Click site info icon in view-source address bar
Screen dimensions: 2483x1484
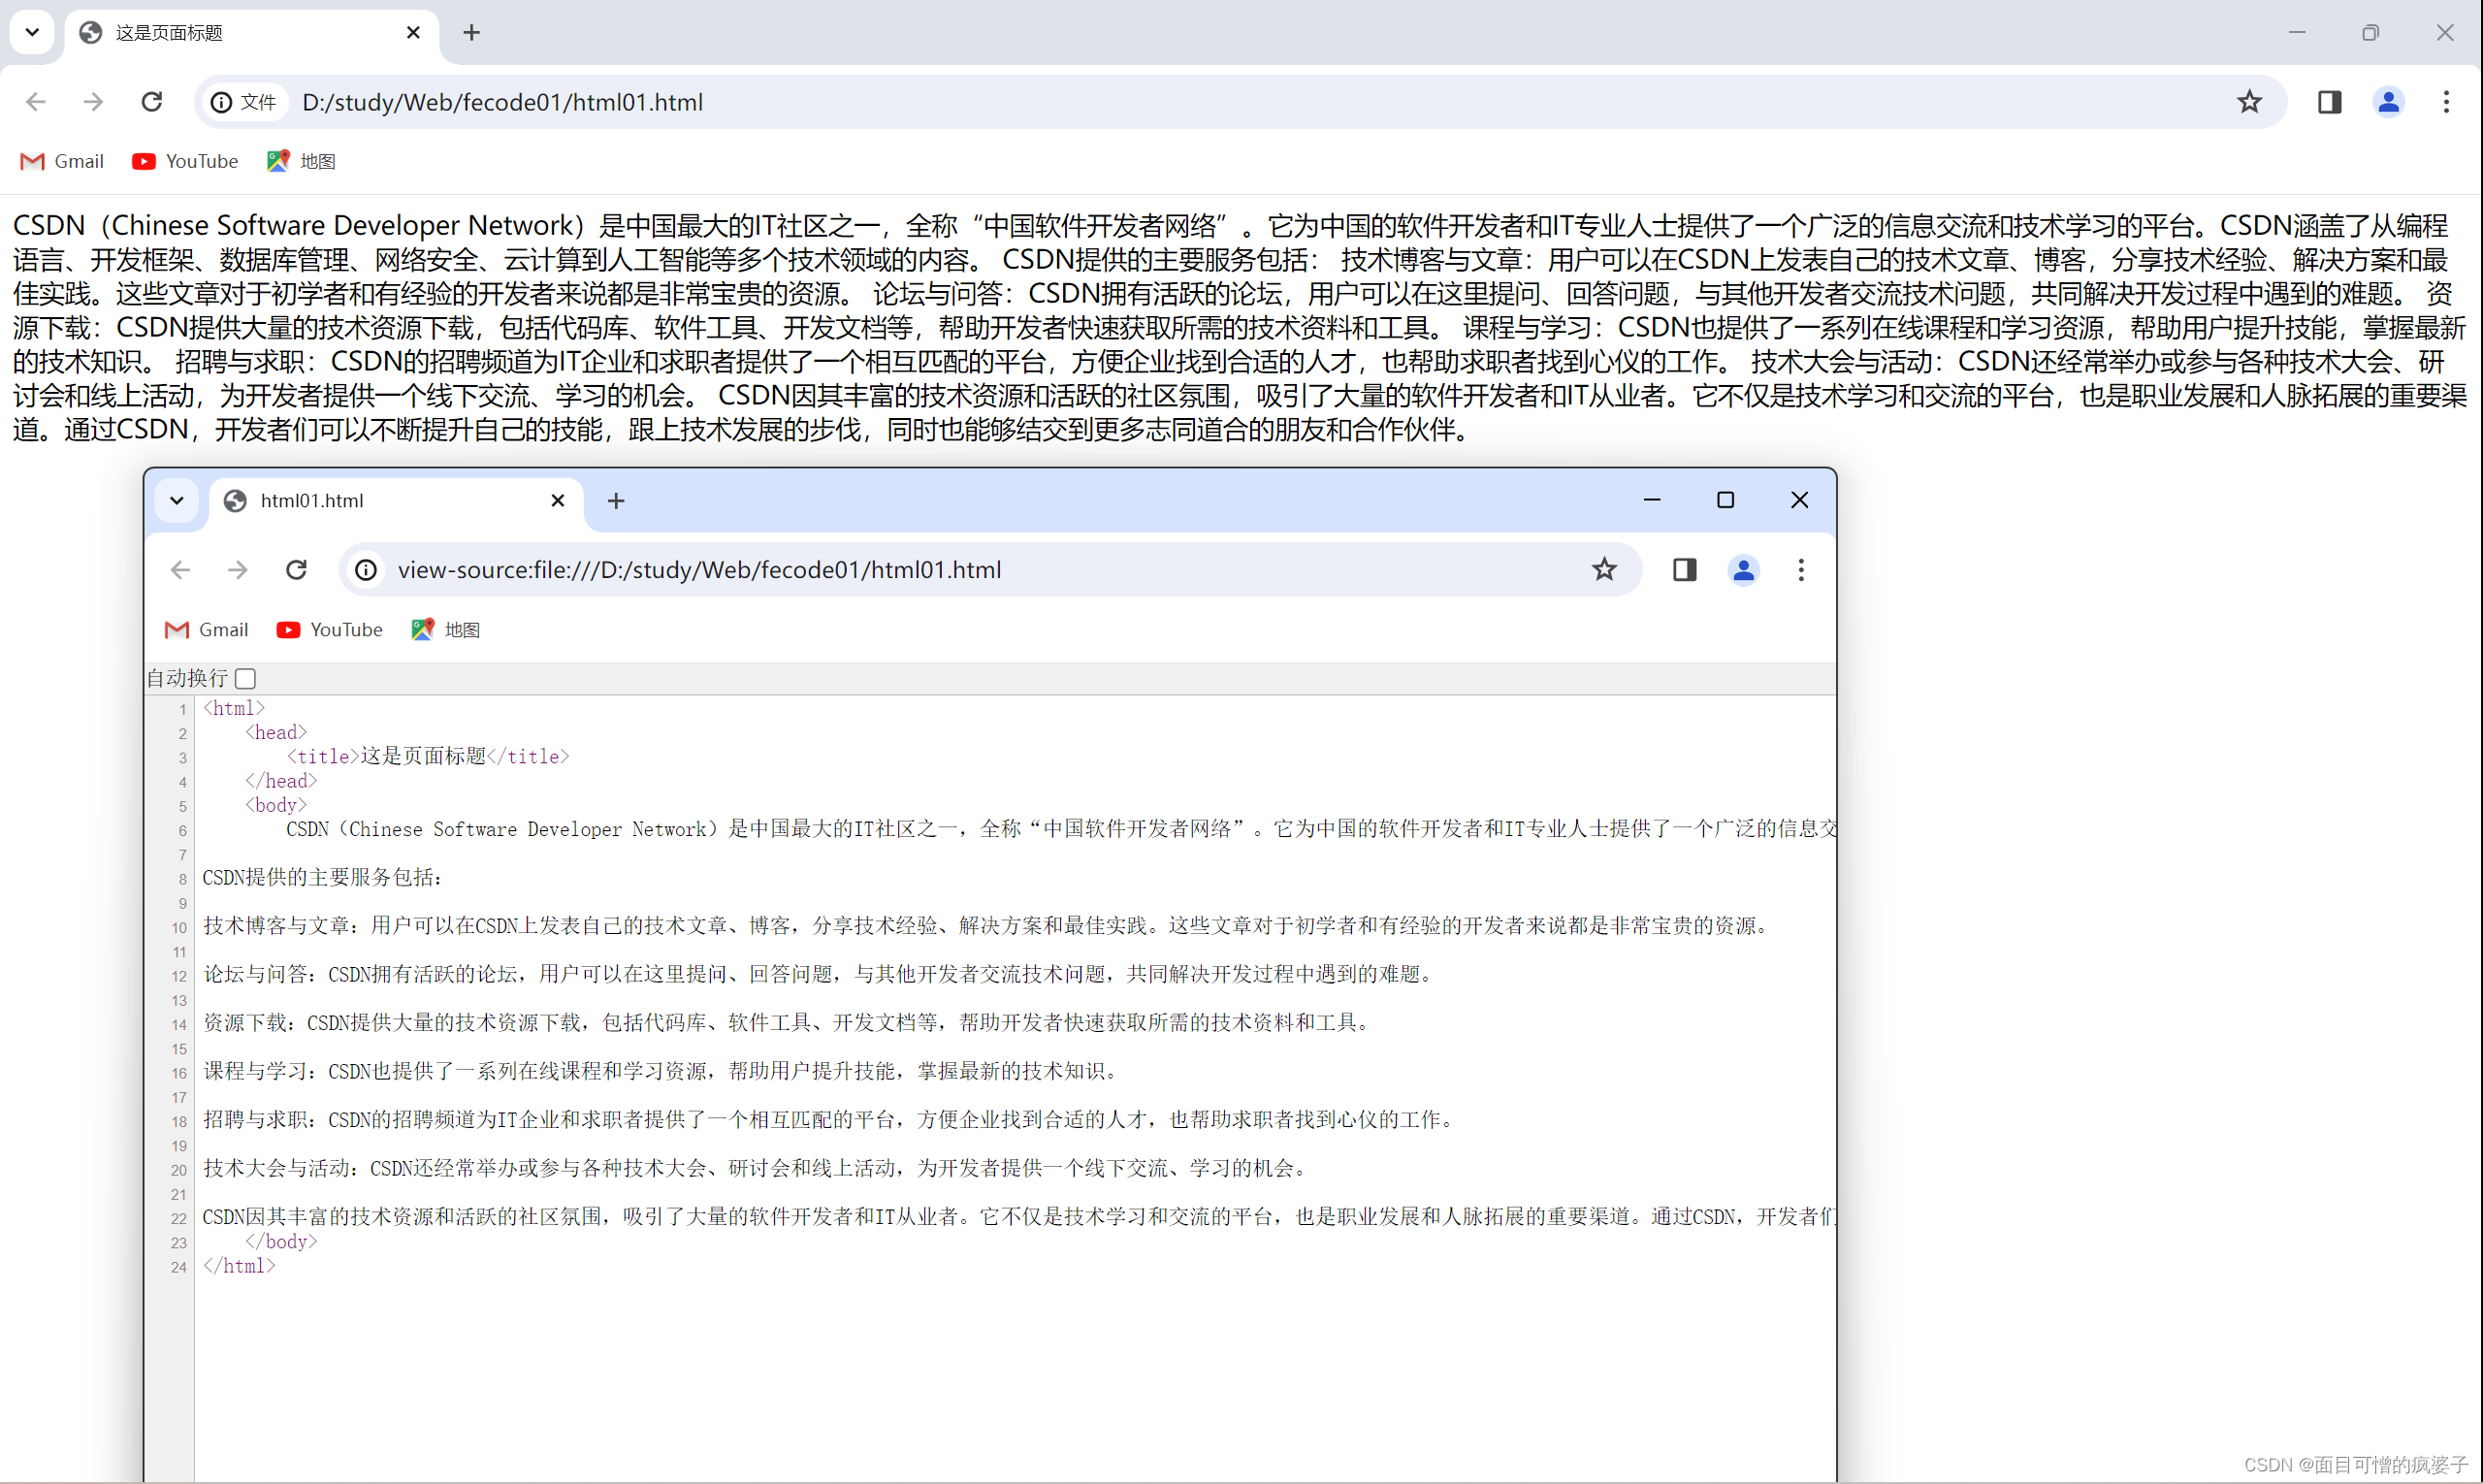pos(366,570)
